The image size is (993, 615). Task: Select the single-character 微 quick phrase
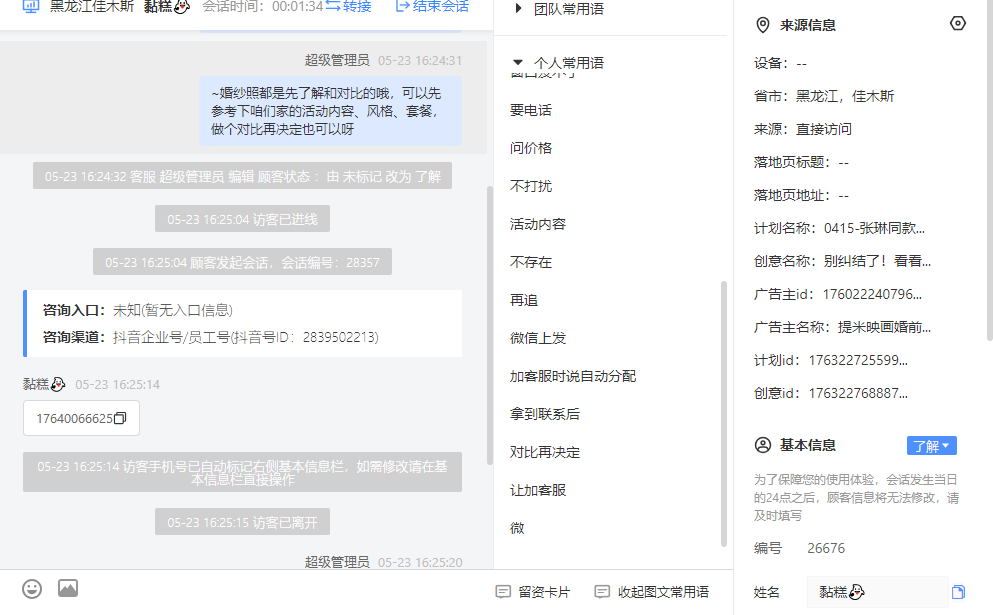(517, 528)
